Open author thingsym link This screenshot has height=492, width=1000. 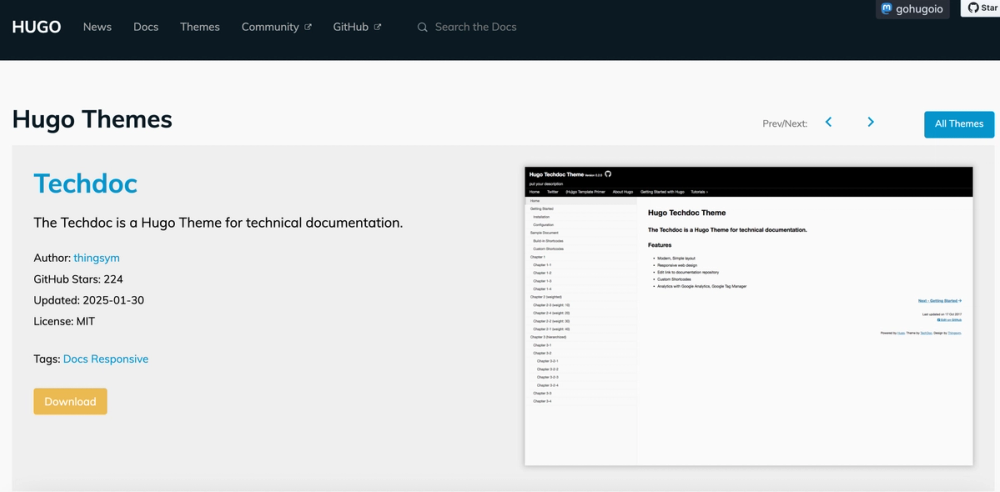click(96, 258)
